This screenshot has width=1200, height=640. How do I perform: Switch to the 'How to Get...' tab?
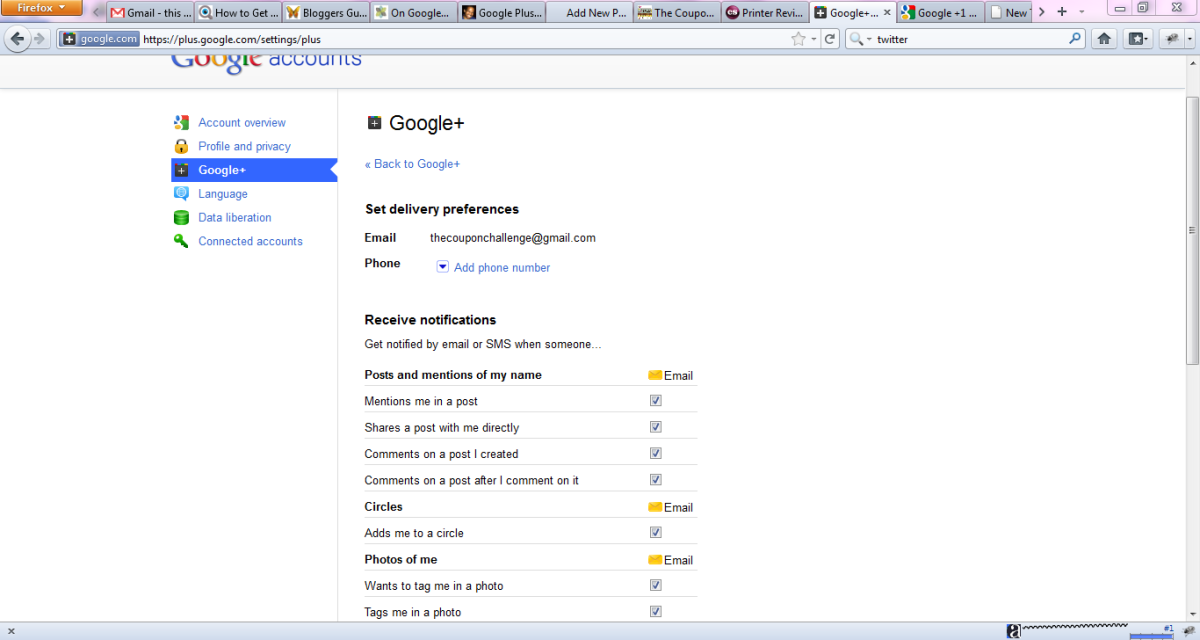coord(238,13)
